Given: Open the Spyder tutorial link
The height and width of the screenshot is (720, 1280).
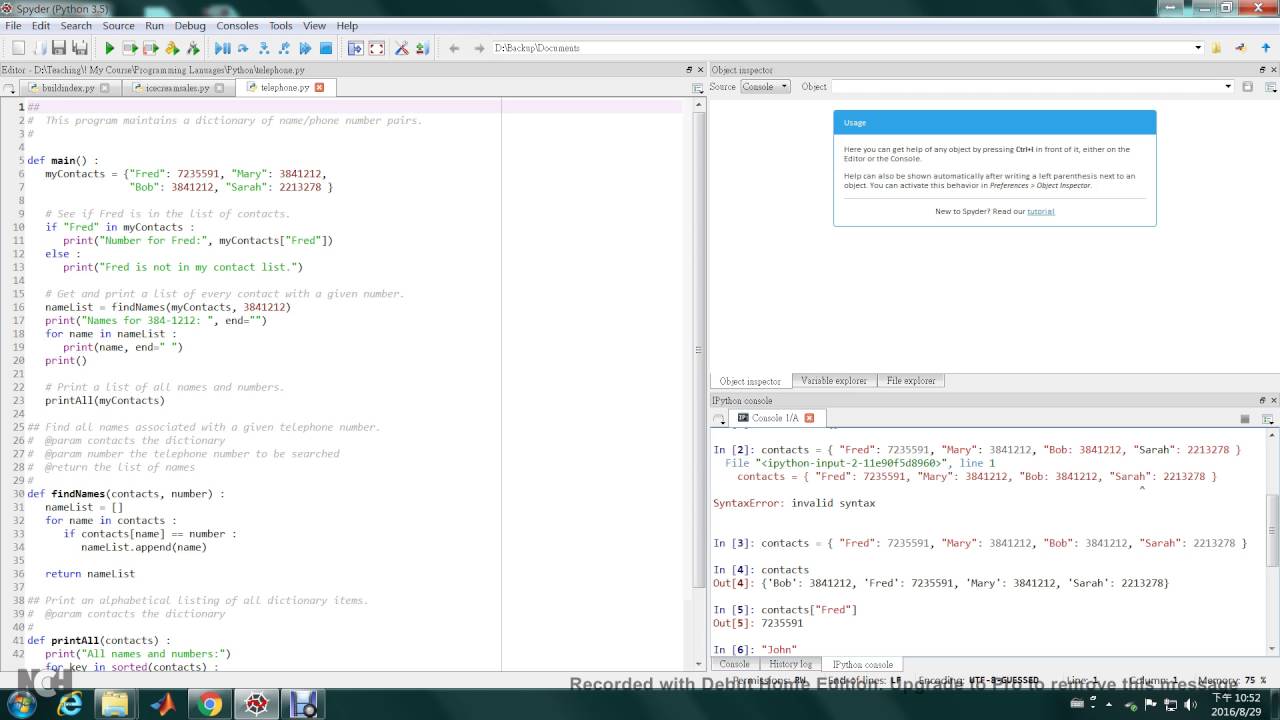Looking at the screenshot, I should coord(1041,211).
